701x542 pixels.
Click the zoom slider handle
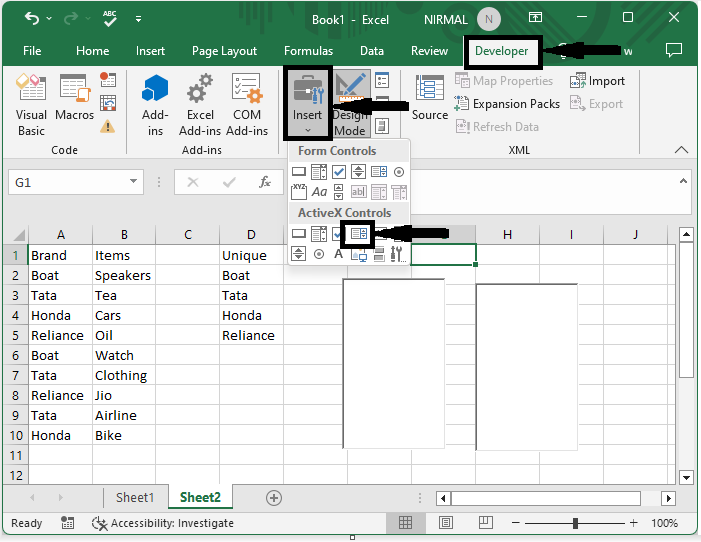[575, 523]
